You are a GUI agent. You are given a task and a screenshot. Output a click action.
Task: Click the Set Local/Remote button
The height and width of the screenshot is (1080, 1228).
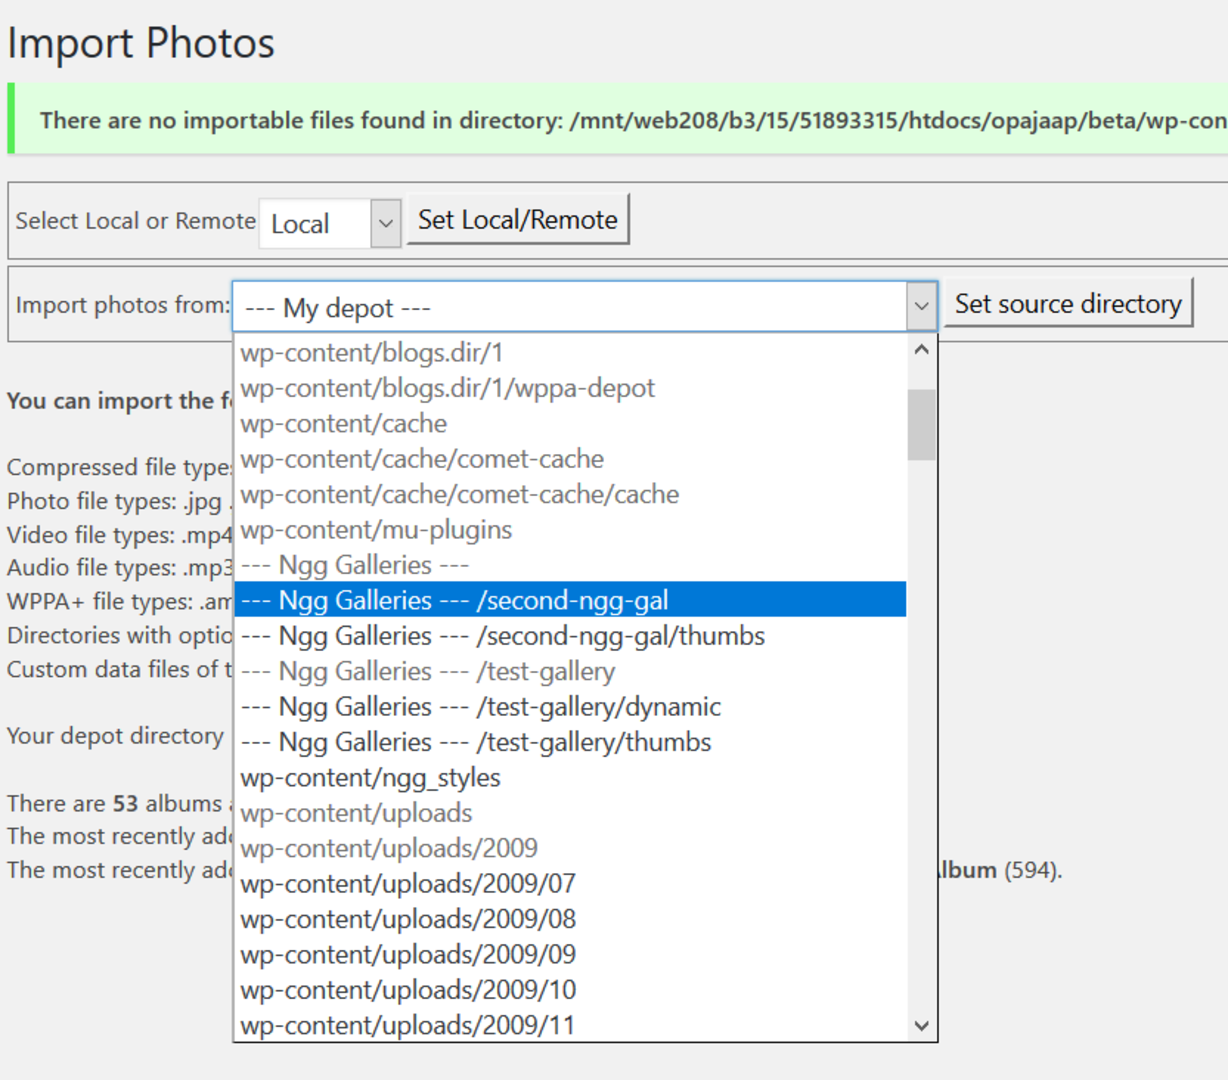pos(517,220)
